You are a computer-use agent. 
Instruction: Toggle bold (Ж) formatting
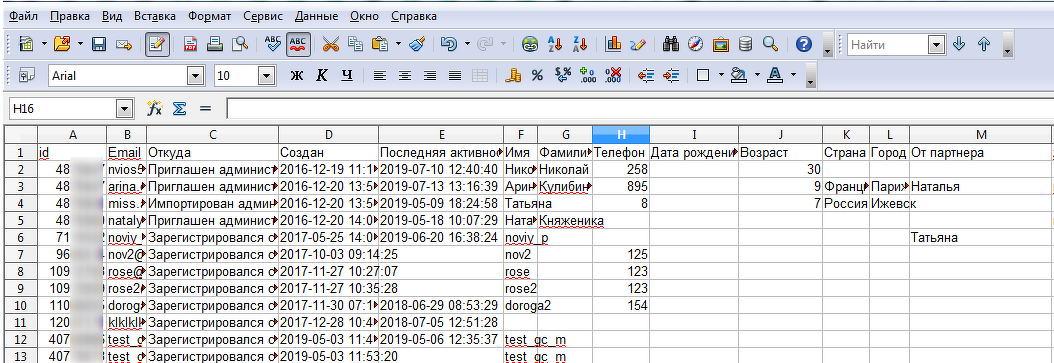coord(297,75)
